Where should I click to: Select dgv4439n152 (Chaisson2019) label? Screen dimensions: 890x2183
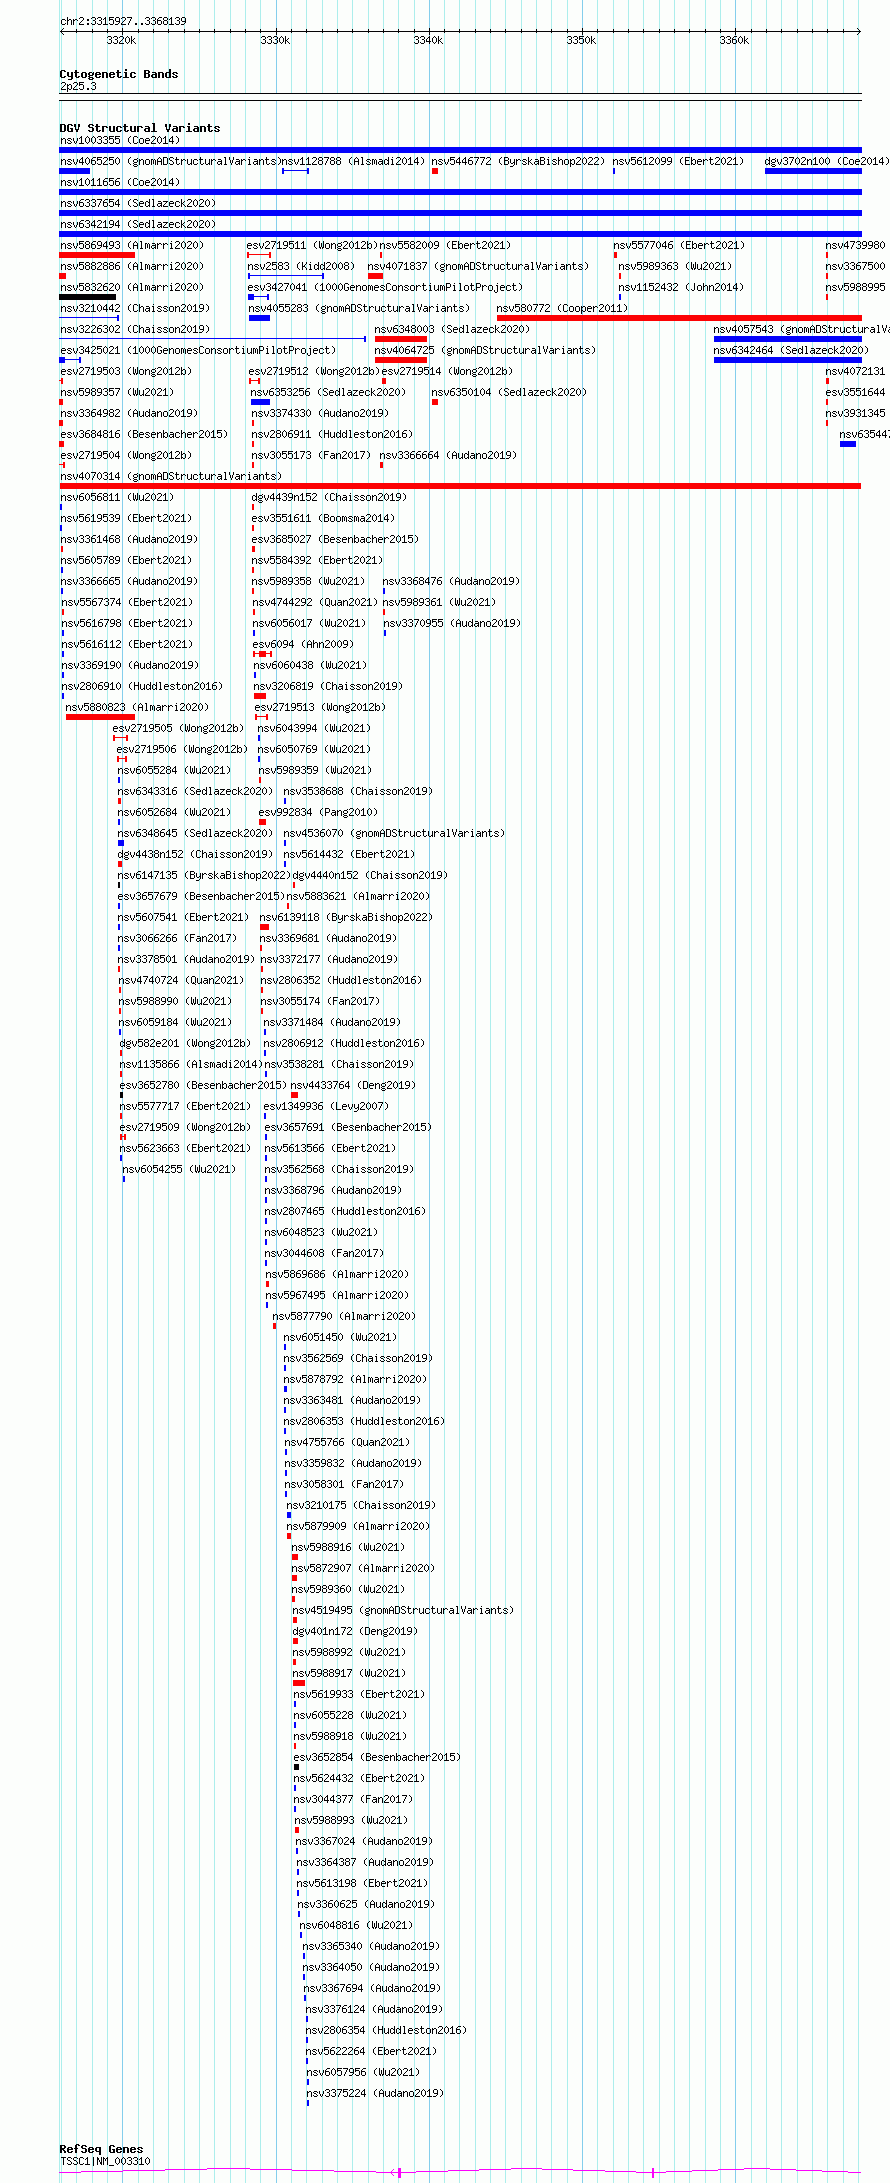[x=329, y=497]
